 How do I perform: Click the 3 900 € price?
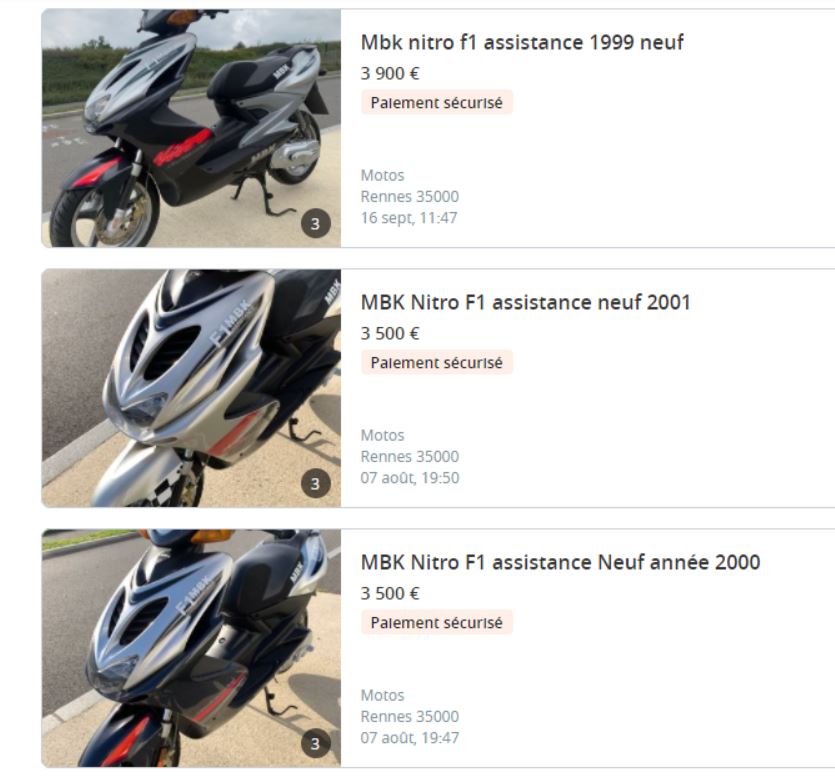[x=390, y=74]
